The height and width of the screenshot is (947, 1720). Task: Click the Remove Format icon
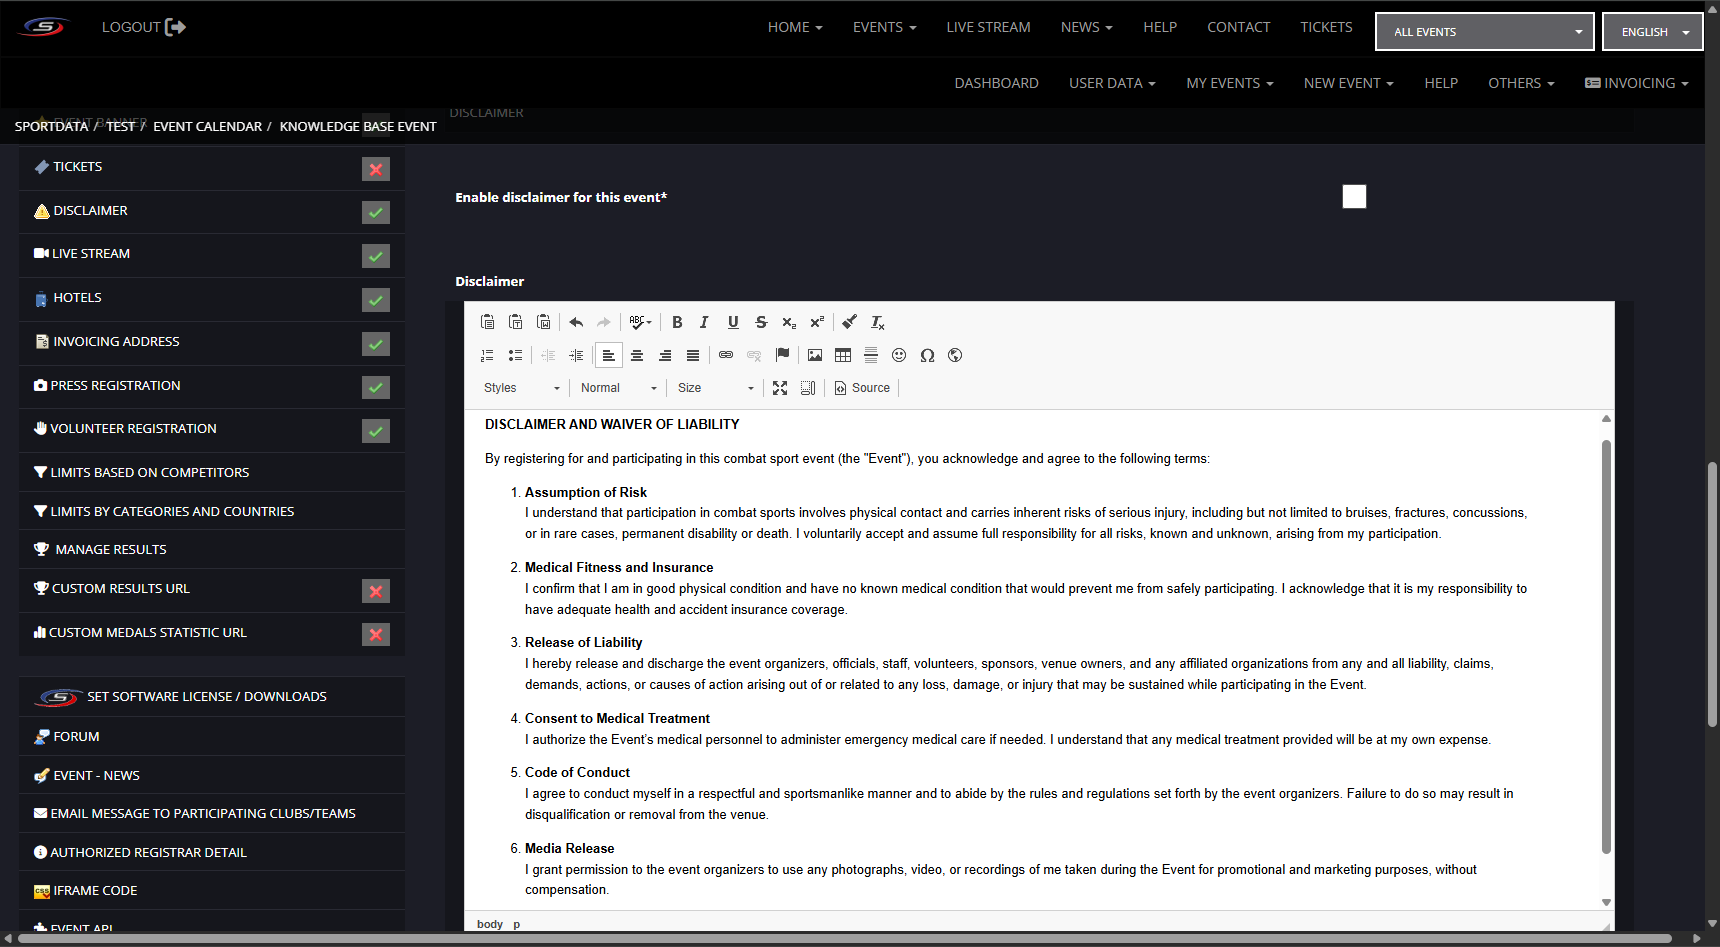877,322
